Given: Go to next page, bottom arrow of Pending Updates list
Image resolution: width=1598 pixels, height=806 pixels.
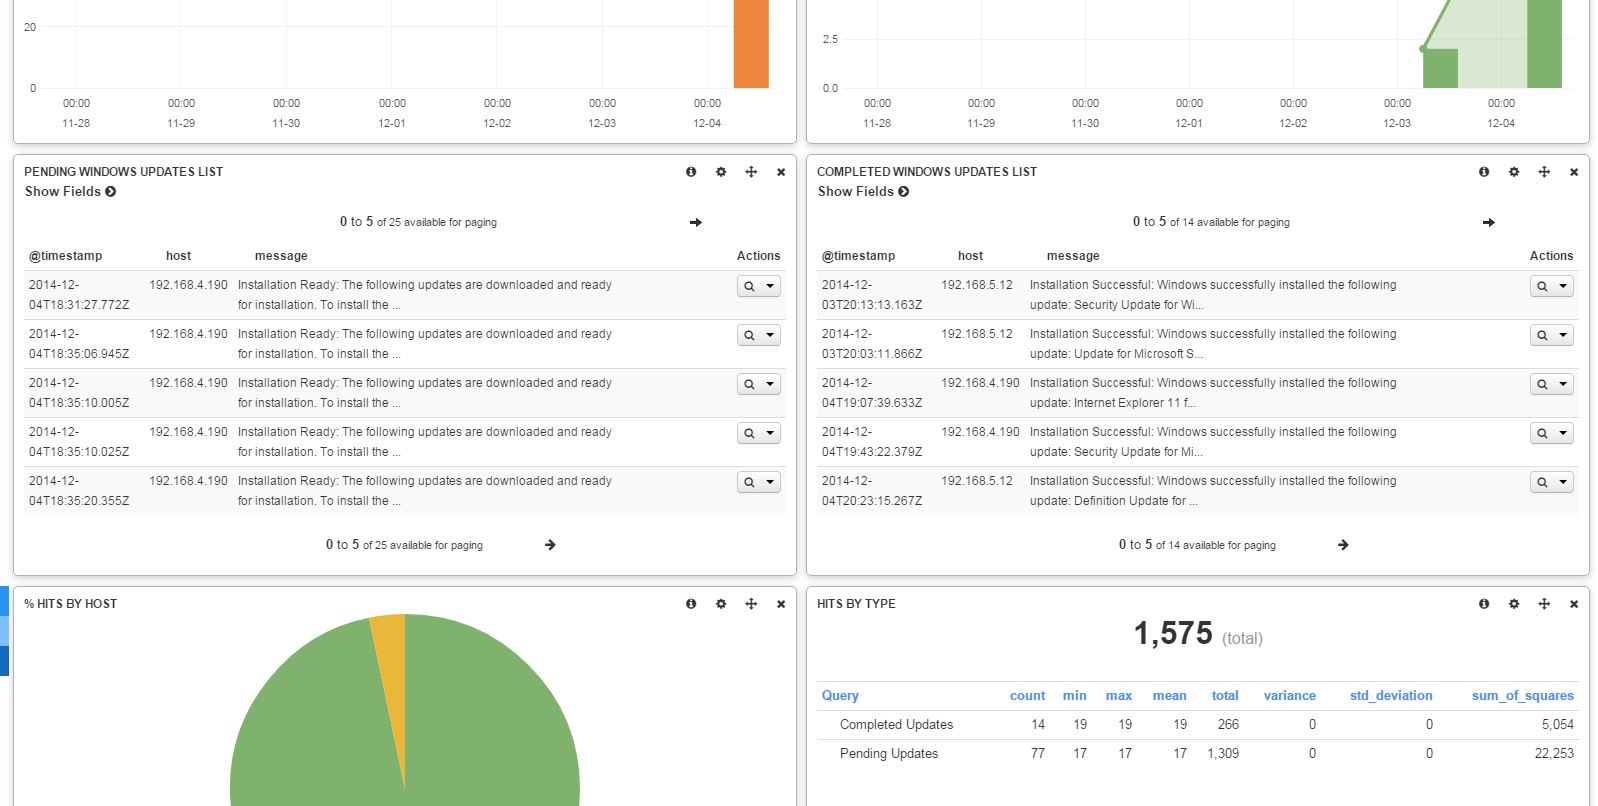Looking at the screenshot, I should tap(550, 545).
